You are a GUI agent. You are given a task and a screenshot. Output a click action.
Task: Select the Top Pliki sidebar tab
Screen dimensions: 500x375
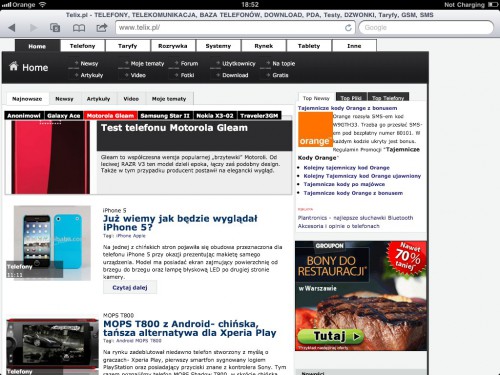(351, 97)
